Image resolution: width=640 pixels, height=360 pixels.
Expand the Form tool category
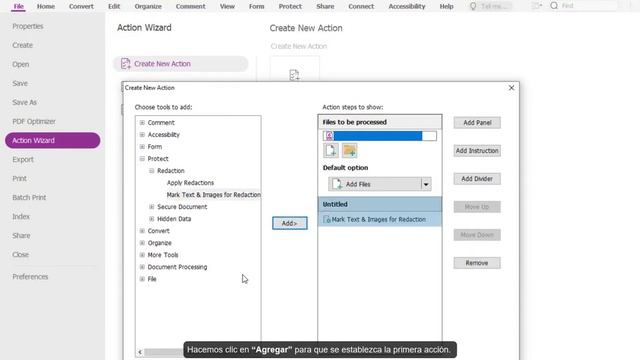[142, 147]
